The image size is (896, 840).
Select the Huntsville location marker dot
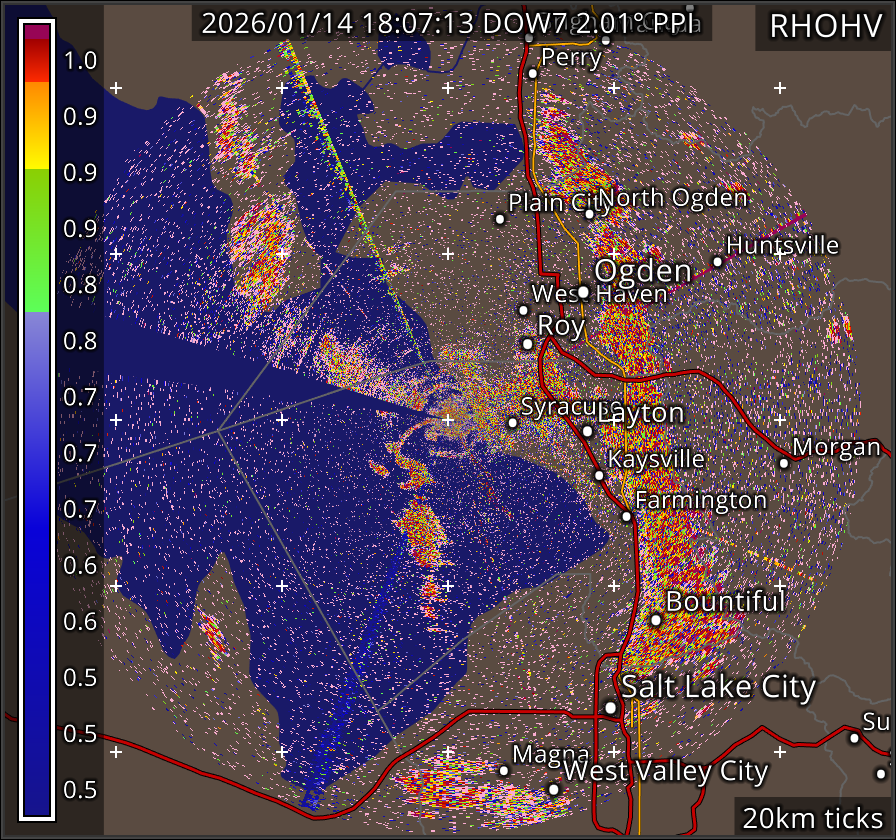point(717,261)
